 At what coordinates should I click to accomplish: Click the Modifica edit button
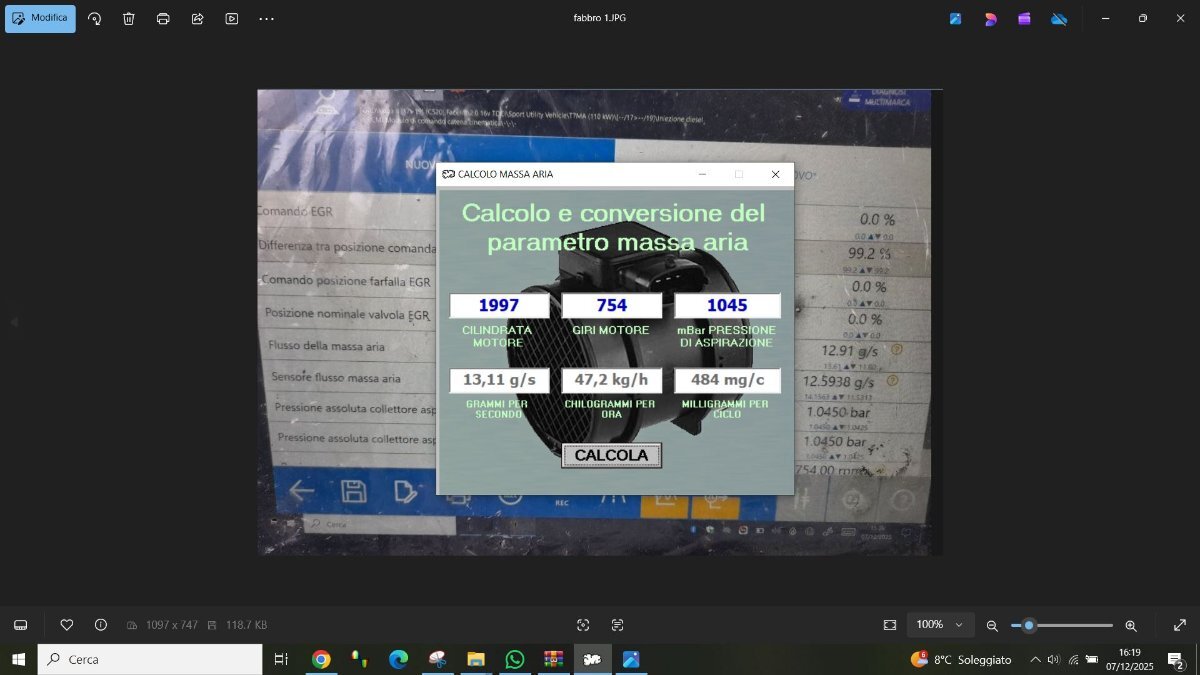tap(40, 18)
